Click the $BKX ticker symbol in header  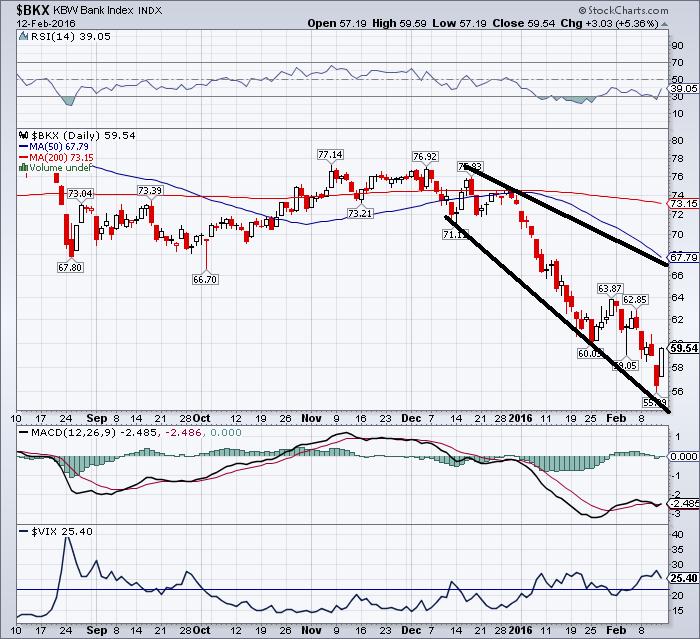tap(33, 9)
